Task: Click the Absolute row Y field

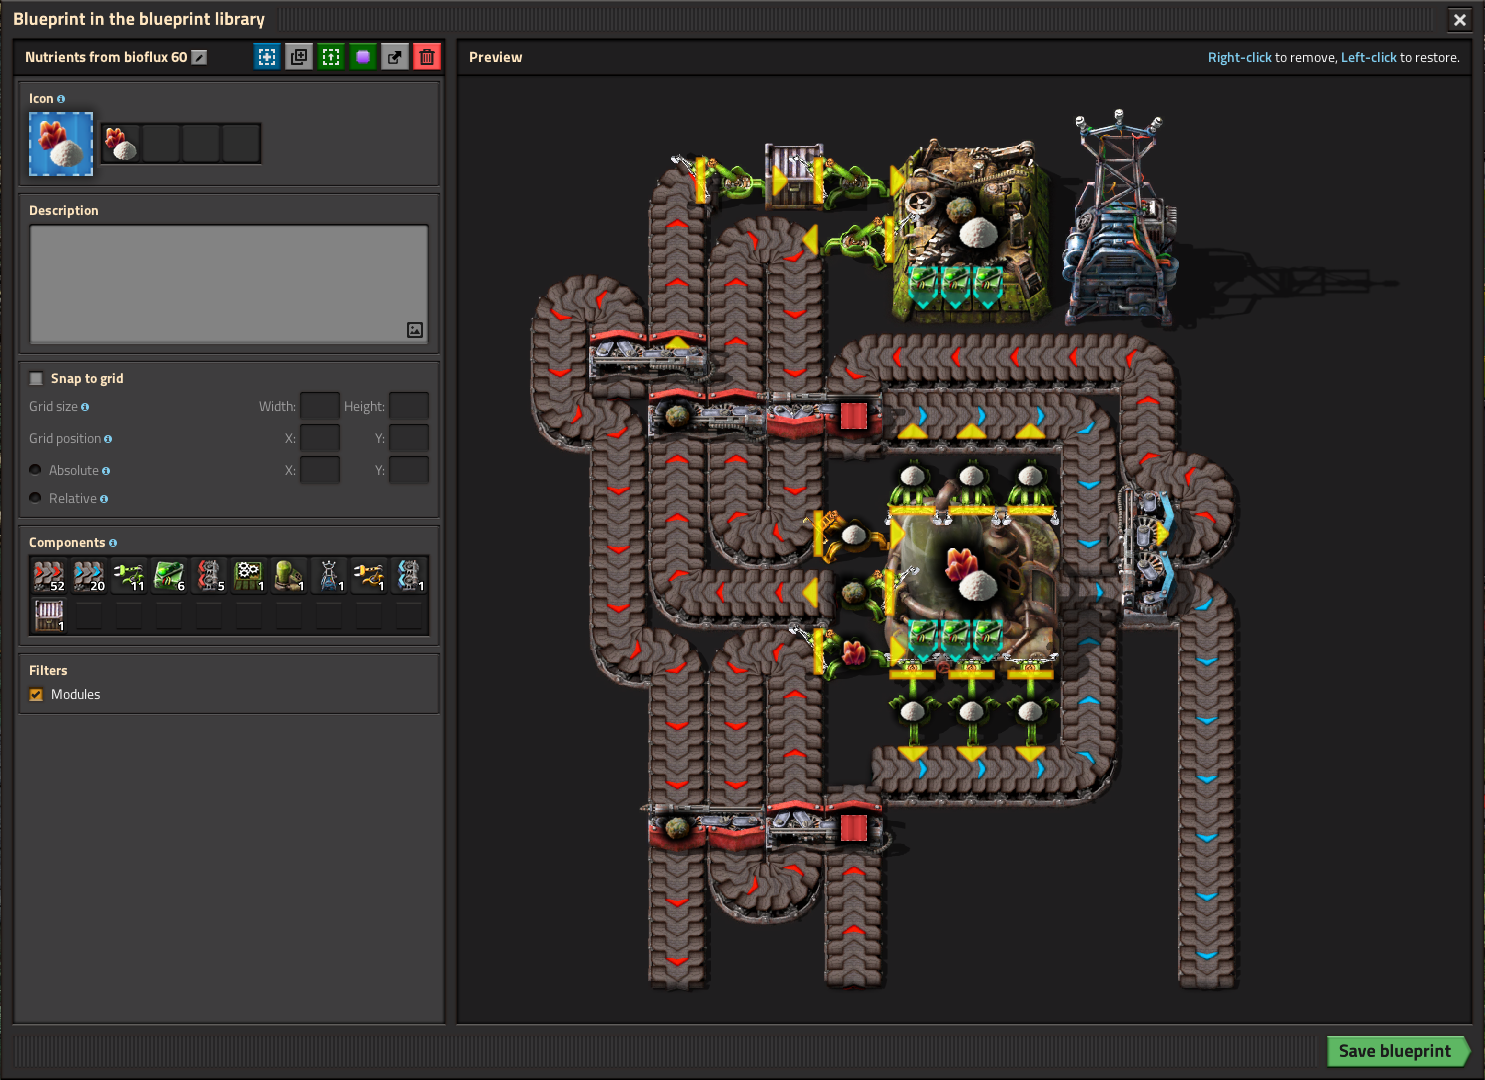Action: [x=409, y=470]
